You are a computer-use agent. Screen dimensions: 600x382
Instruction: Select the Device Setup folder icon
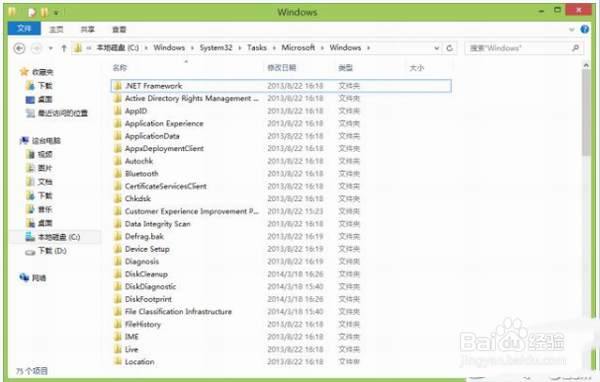[x=118, y=249]
